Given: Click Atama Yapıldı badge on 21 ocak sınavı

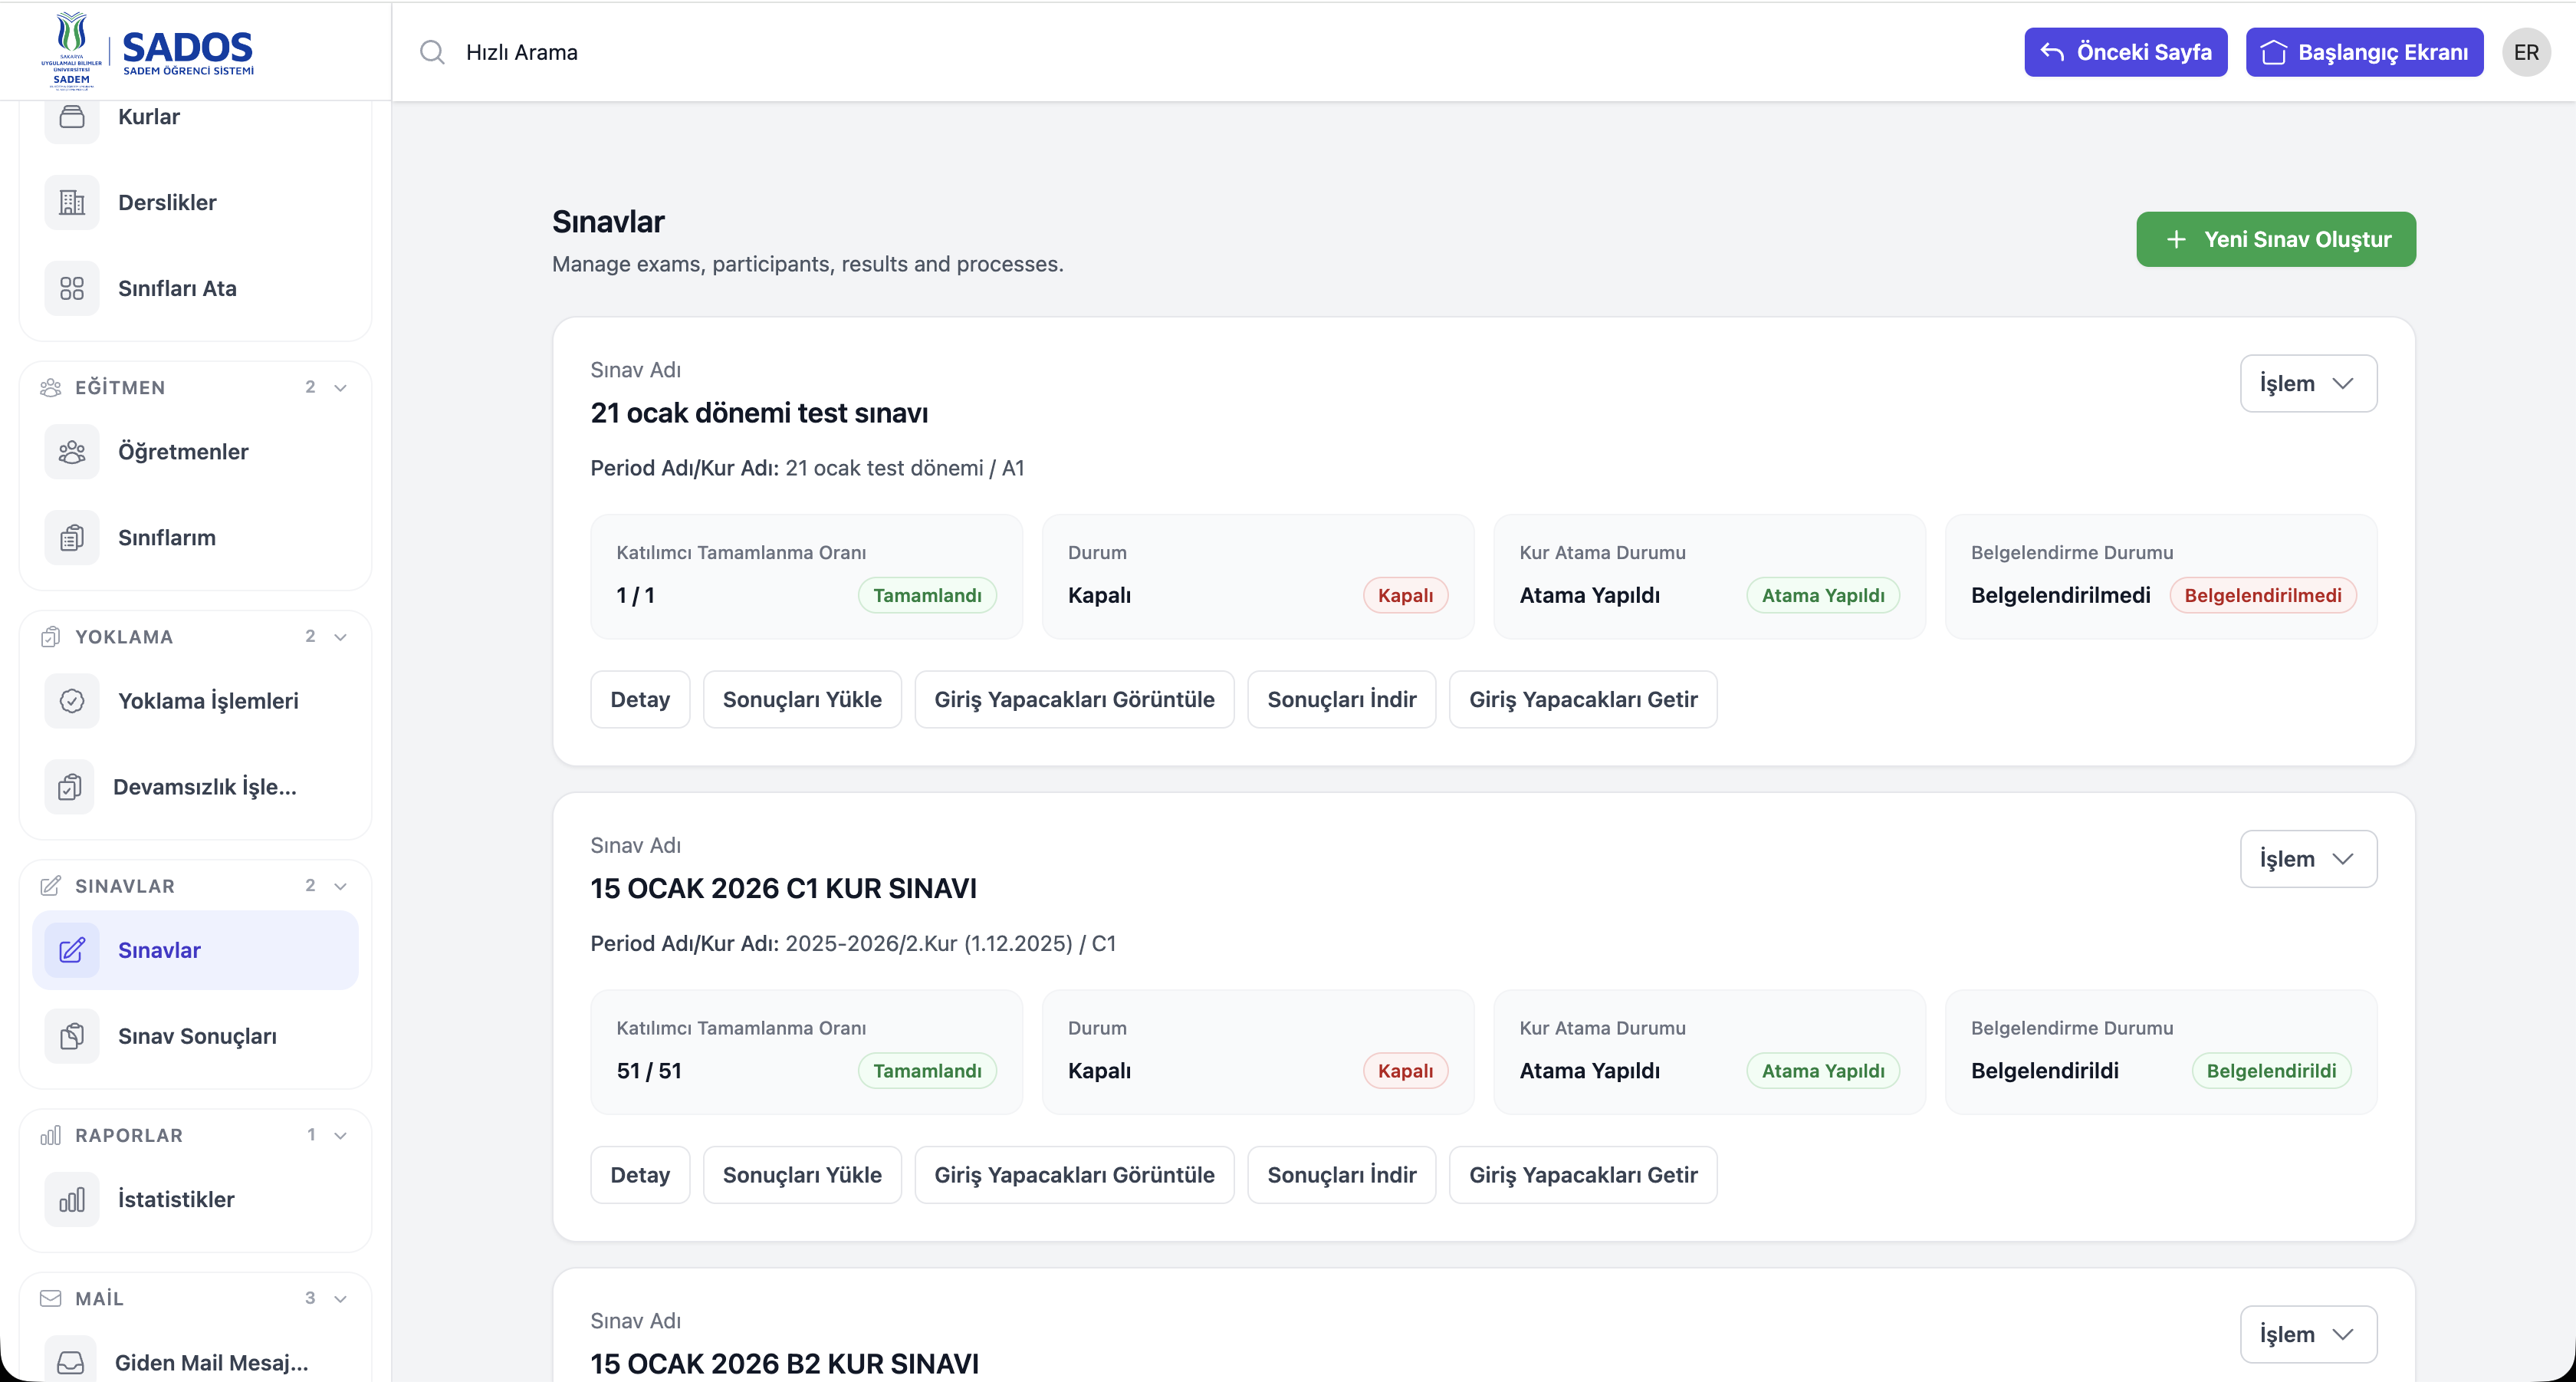Looking at the screenshot, I should (1823, 595).
